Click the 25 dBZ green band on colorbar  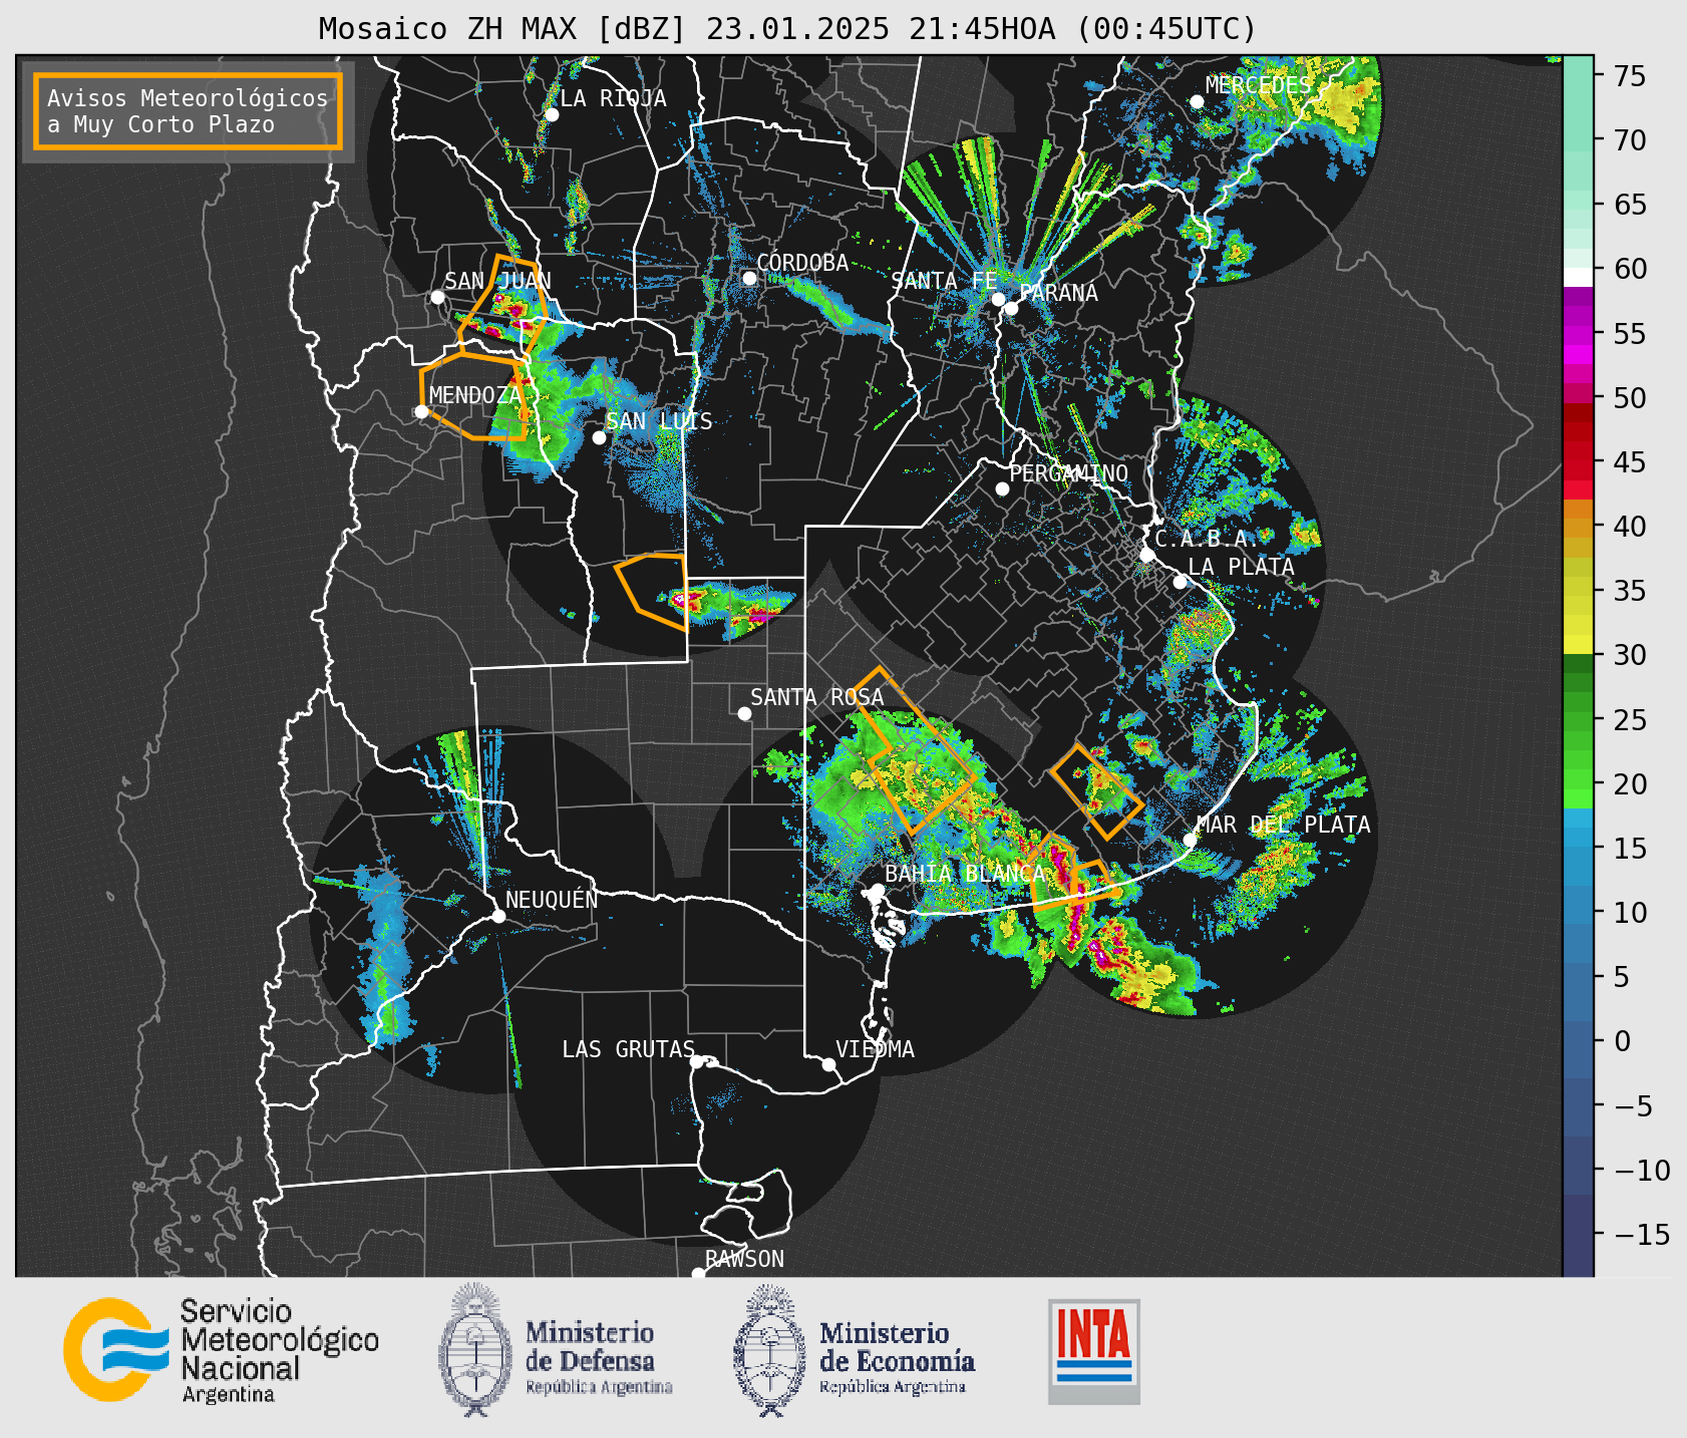(1578, 720)
